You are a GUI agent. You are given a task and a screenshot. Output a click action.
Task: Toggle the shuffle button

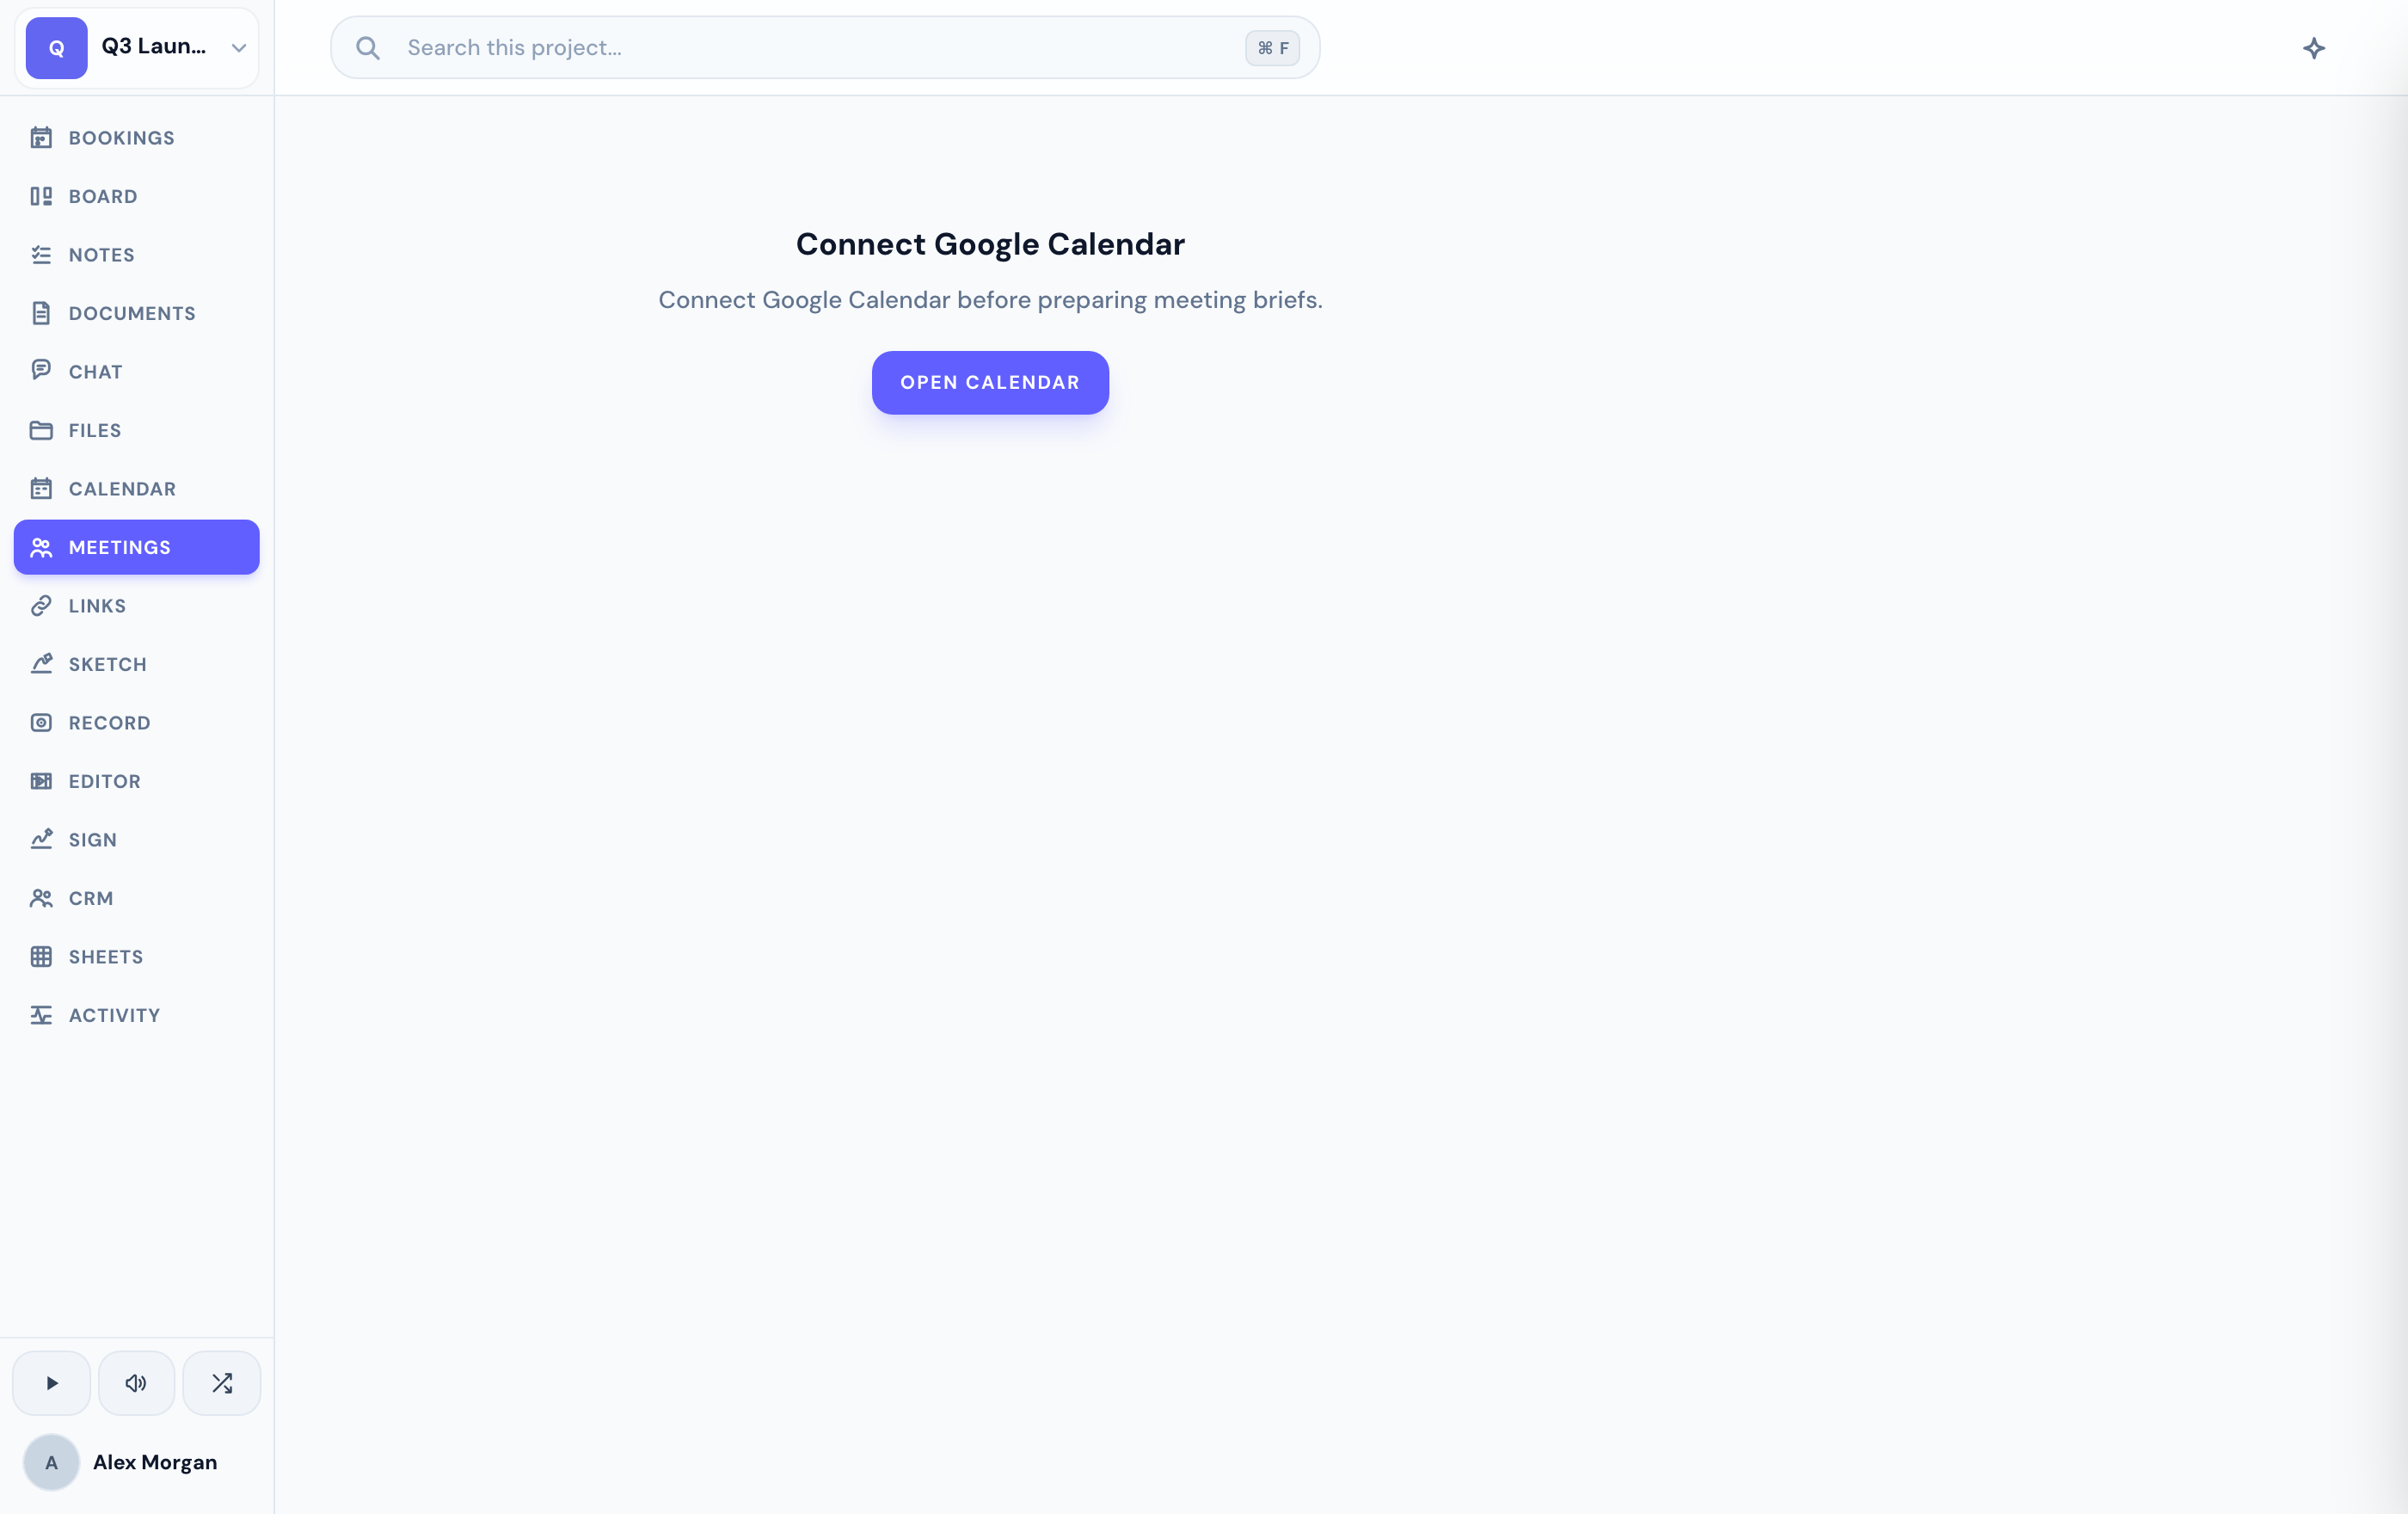(222, 1383)
